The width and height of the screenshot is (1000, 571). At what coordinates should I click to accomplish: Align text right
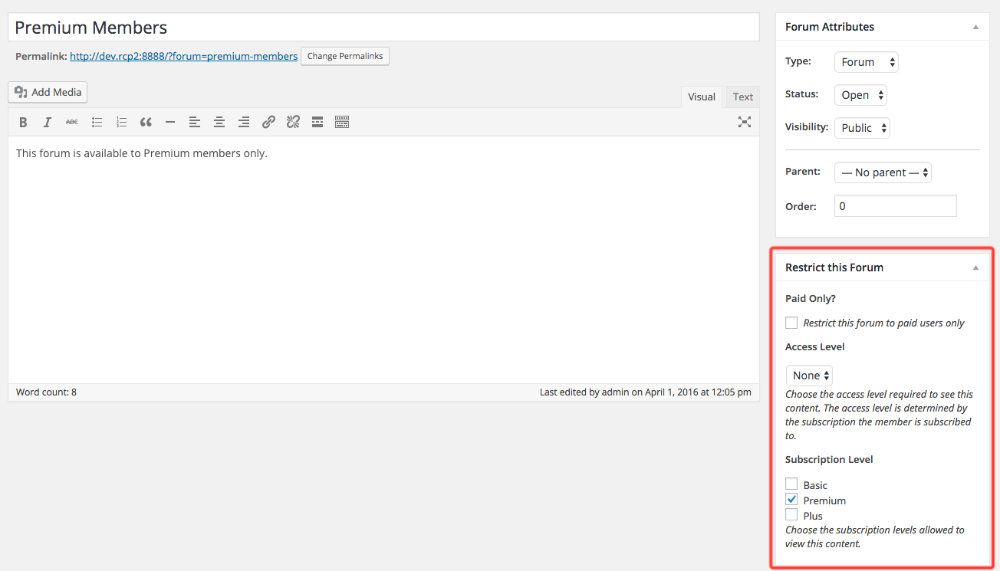tap(244, 122)
